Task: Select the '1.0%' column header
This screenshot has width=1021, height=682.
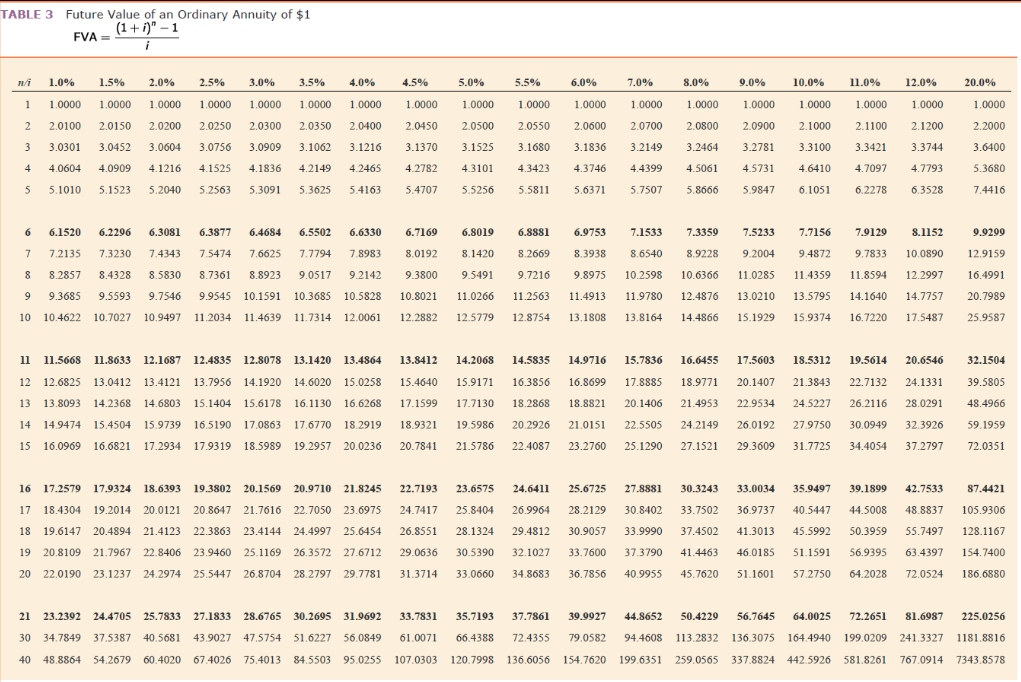Action: pos(61,83)
